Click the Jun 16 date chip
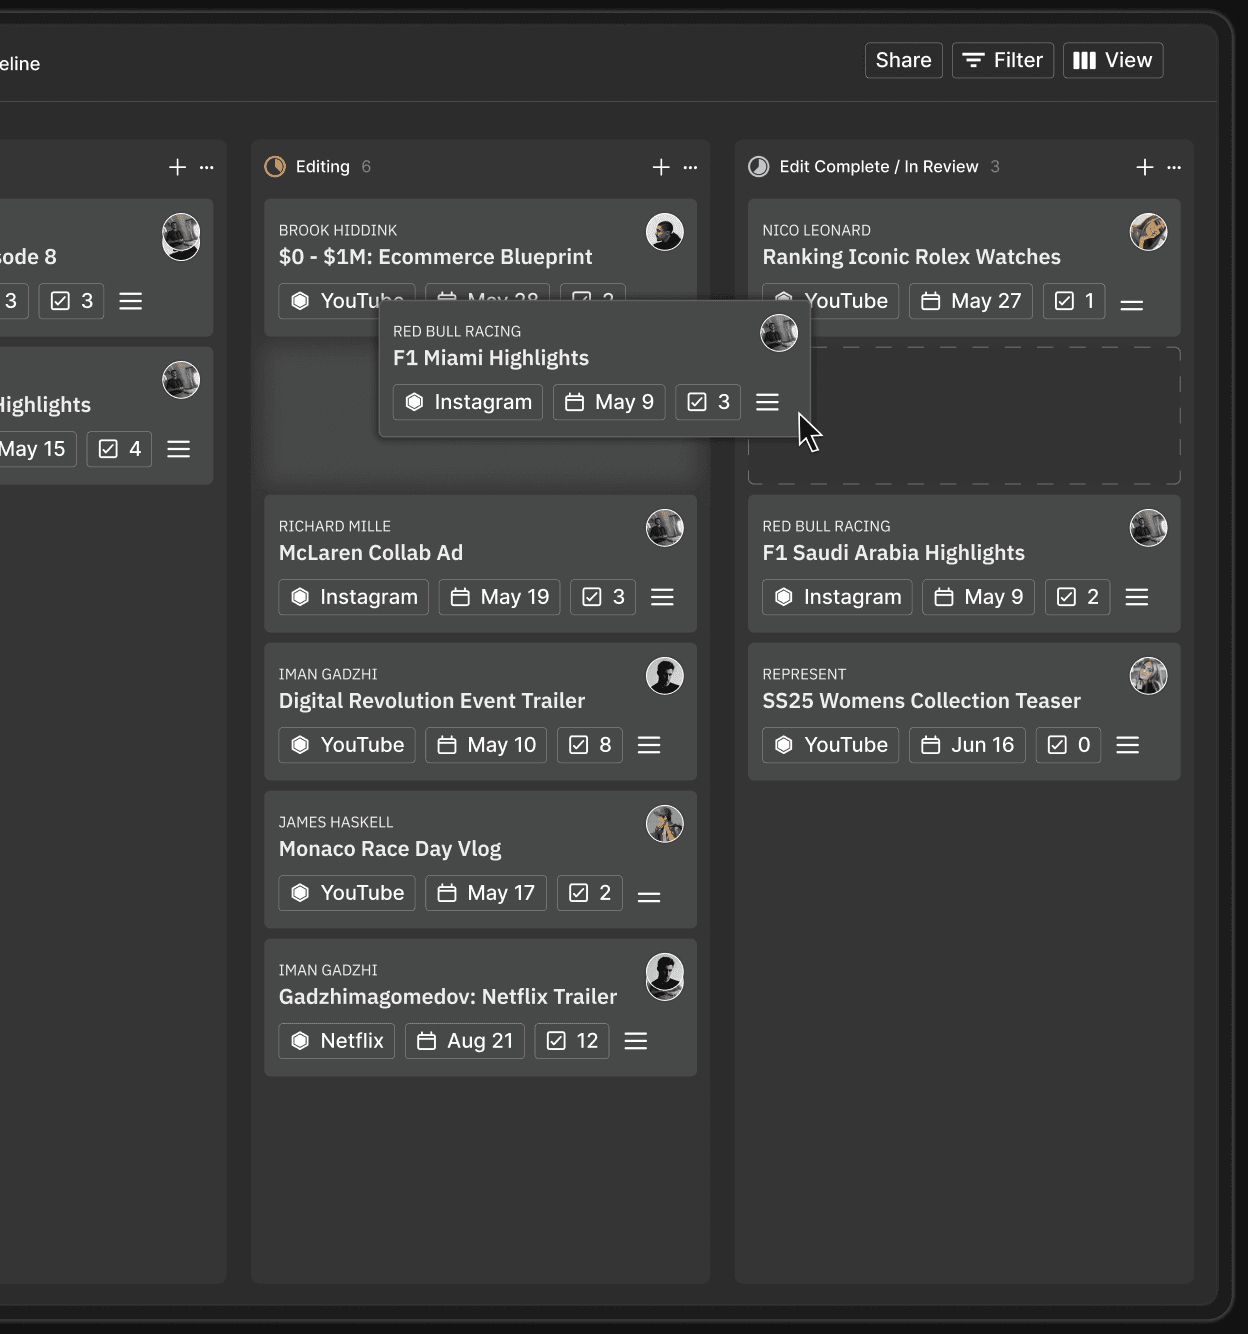The width and height of the screenshot is (1248, 1334). tap(967, 745)
